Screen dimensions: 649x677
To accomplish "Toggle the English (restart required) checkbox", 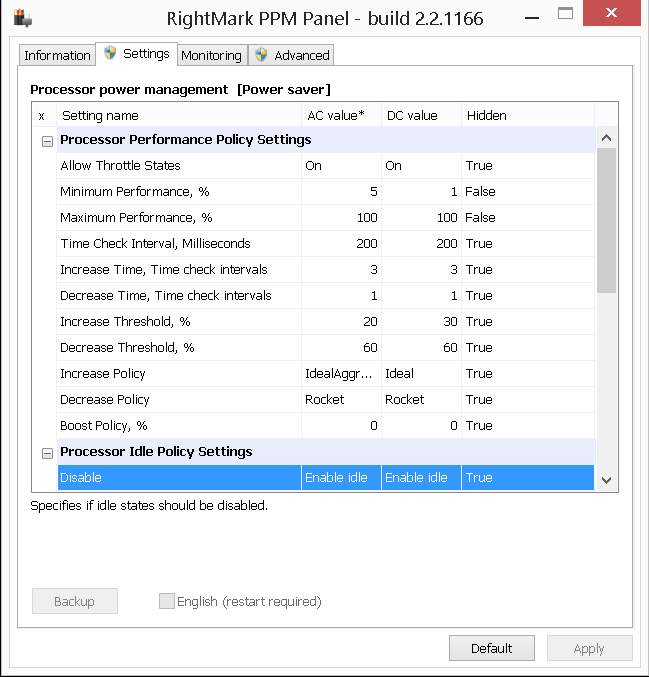I will point(167,601).
